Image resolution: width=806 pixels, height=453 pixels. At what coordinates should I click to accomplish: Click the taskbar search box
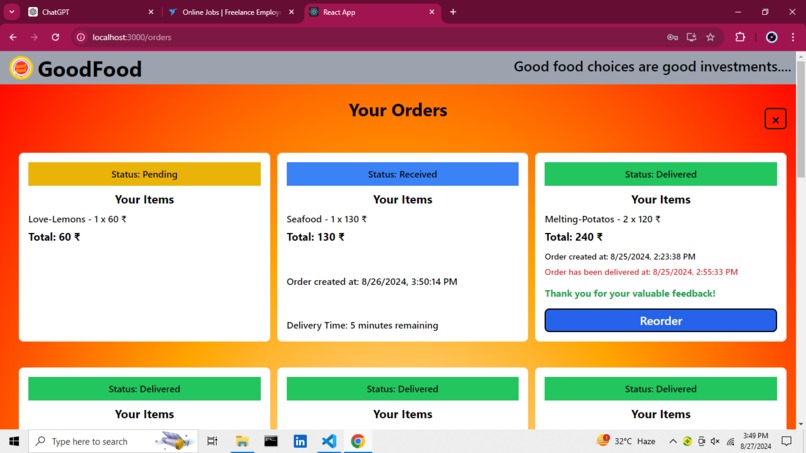tap(113, 441)
